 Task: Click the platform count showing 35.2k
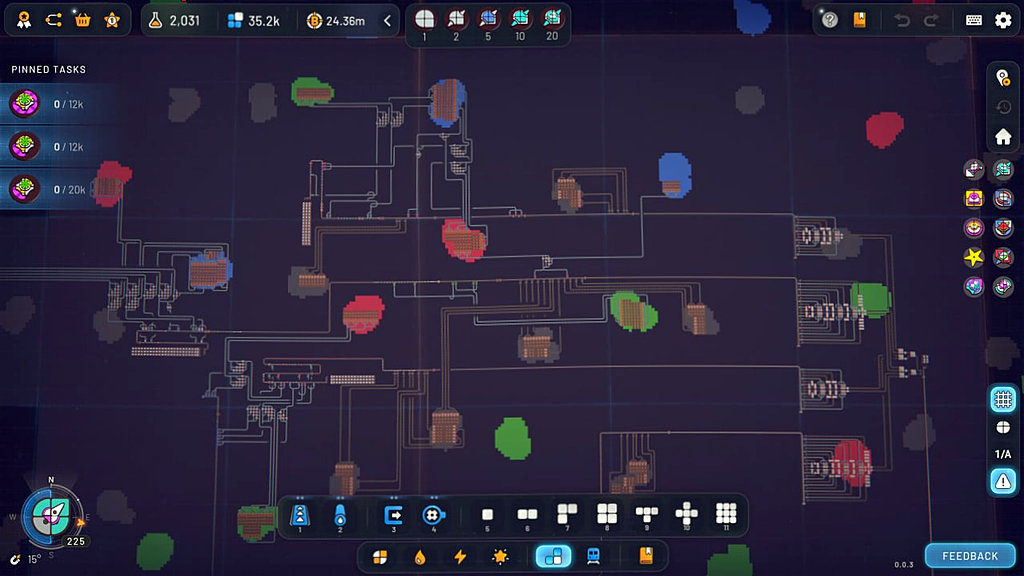click(x=253, y=21)
